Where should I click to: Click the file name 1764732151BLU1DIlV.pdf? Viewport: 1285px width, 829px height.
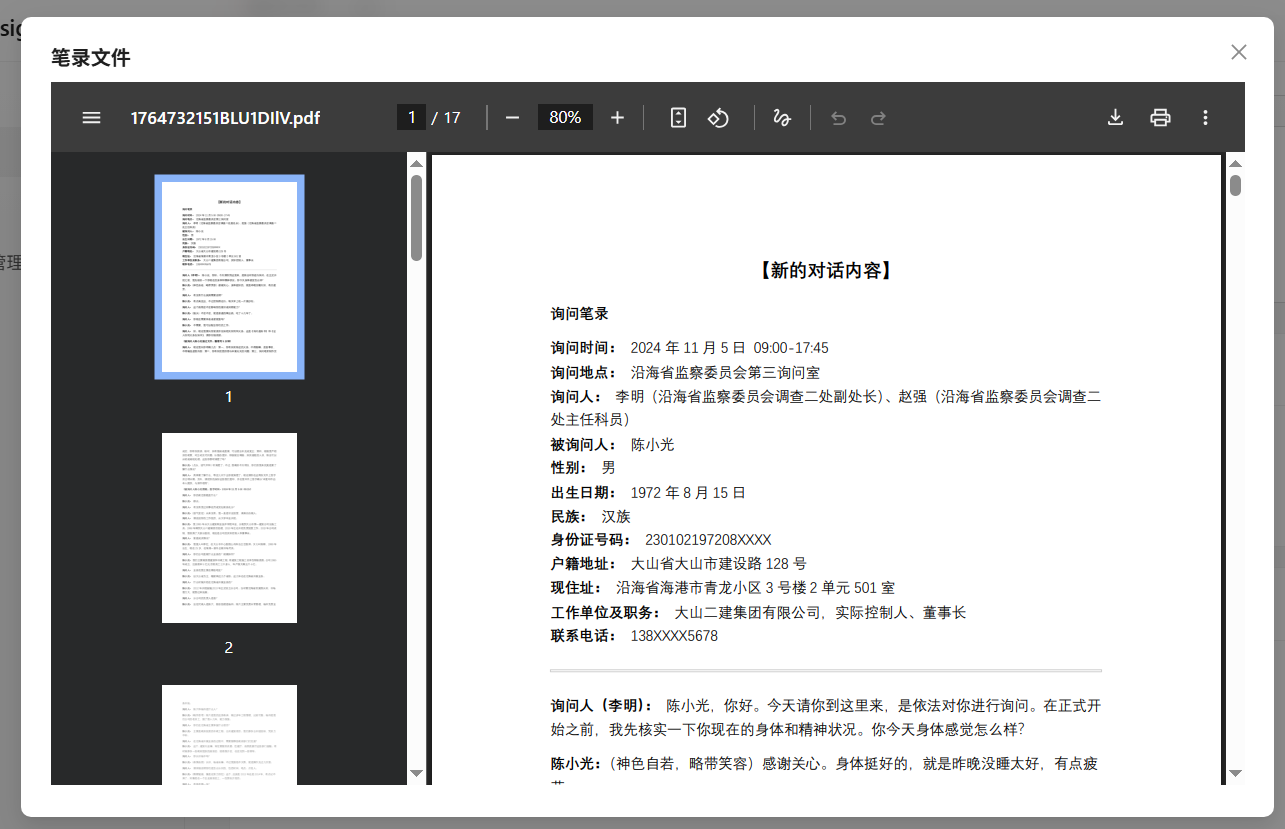tap(225, 118)
